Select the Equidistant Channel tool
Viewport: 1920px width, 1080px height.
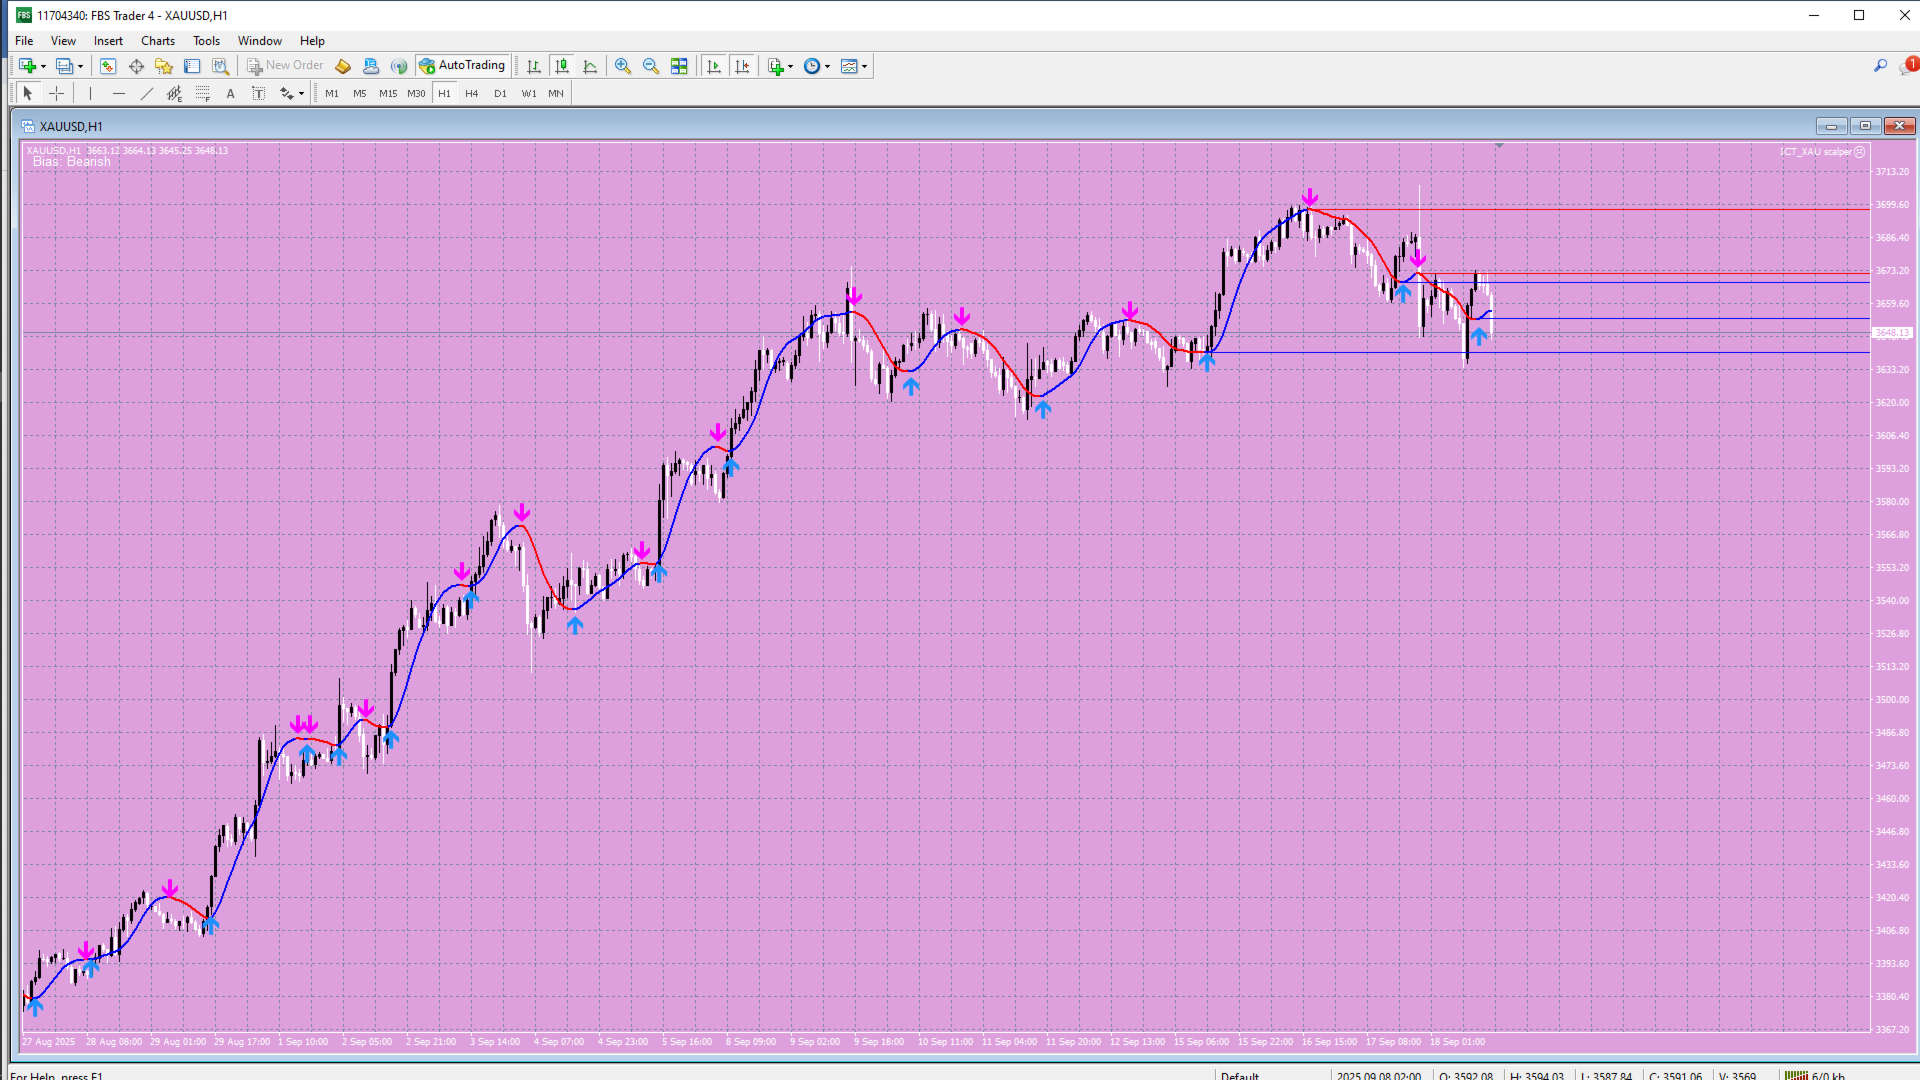pos(175,93)
